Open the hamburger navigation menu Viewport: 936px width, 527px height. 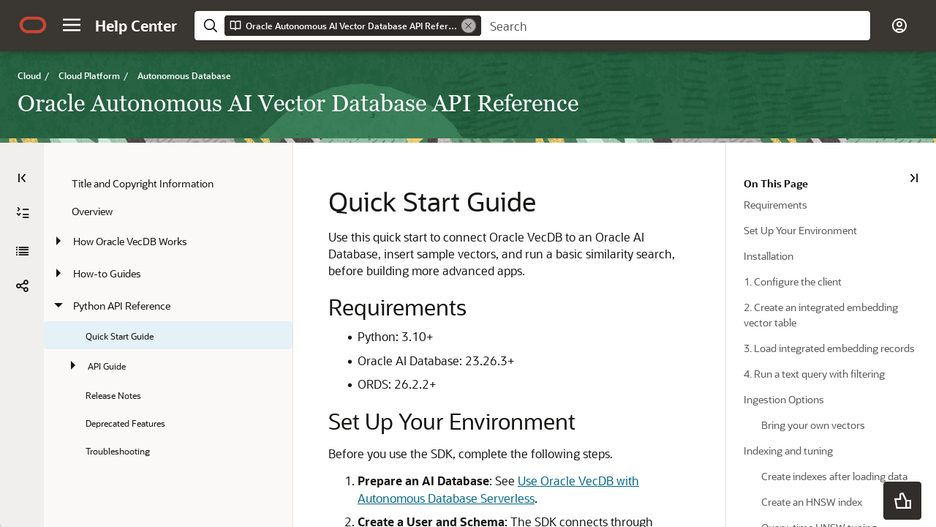point(72,25)
